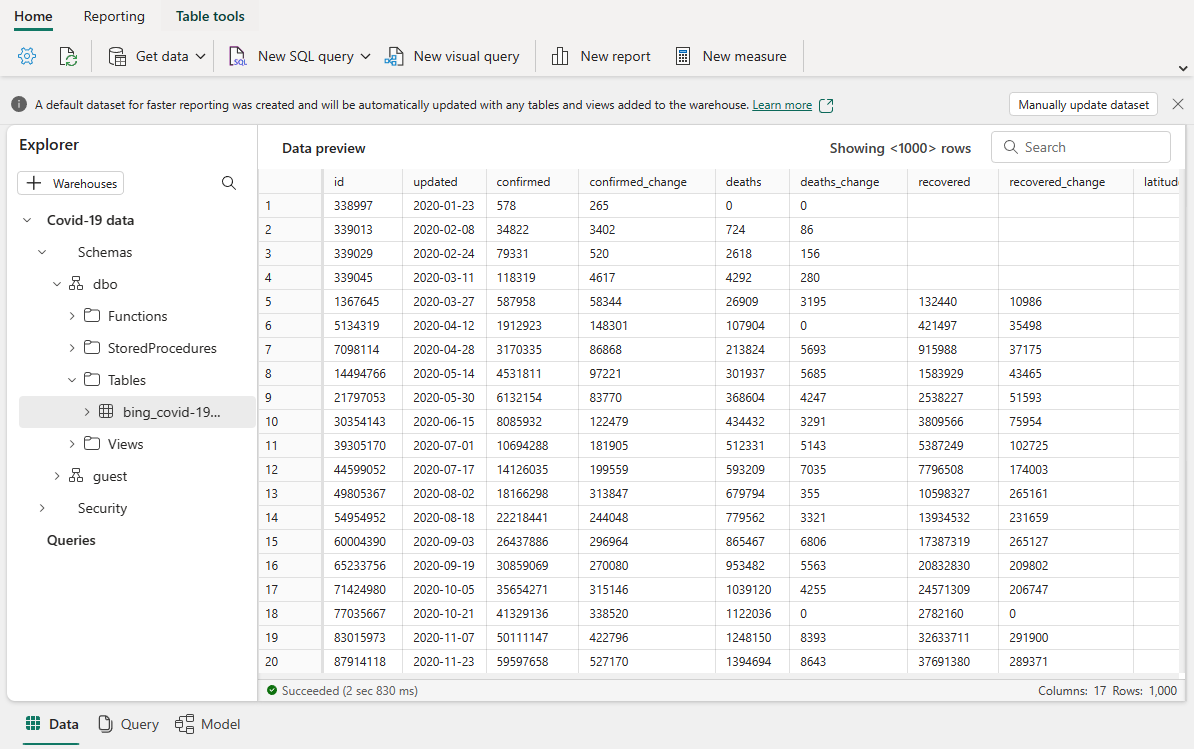Click the green Succeeded status icon
This screenshot has height=749, width=1194.
click(272, 690)
